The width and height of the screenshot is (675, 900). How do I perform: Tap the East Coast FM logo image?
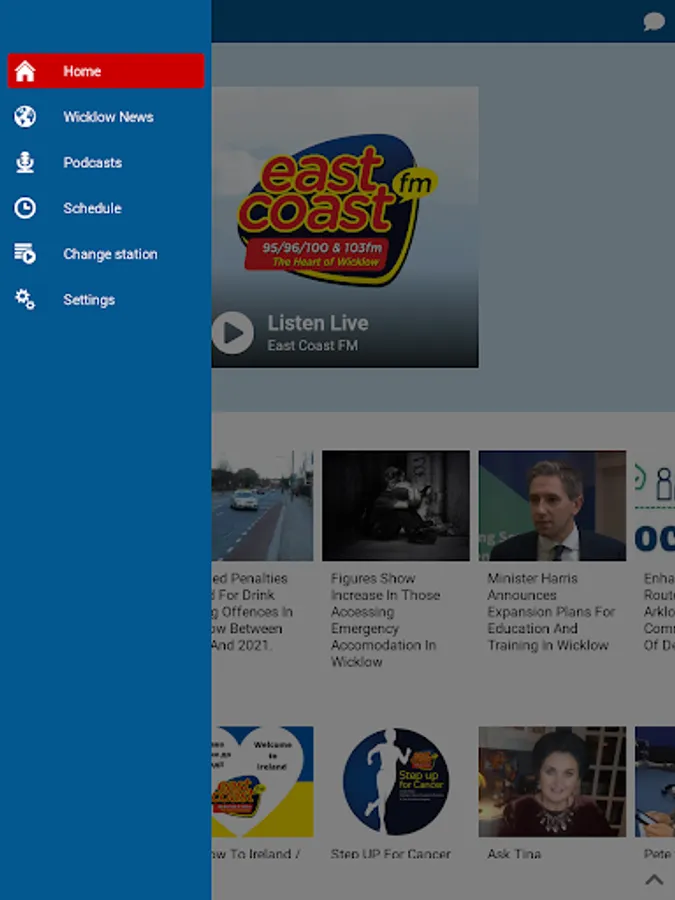338,210
